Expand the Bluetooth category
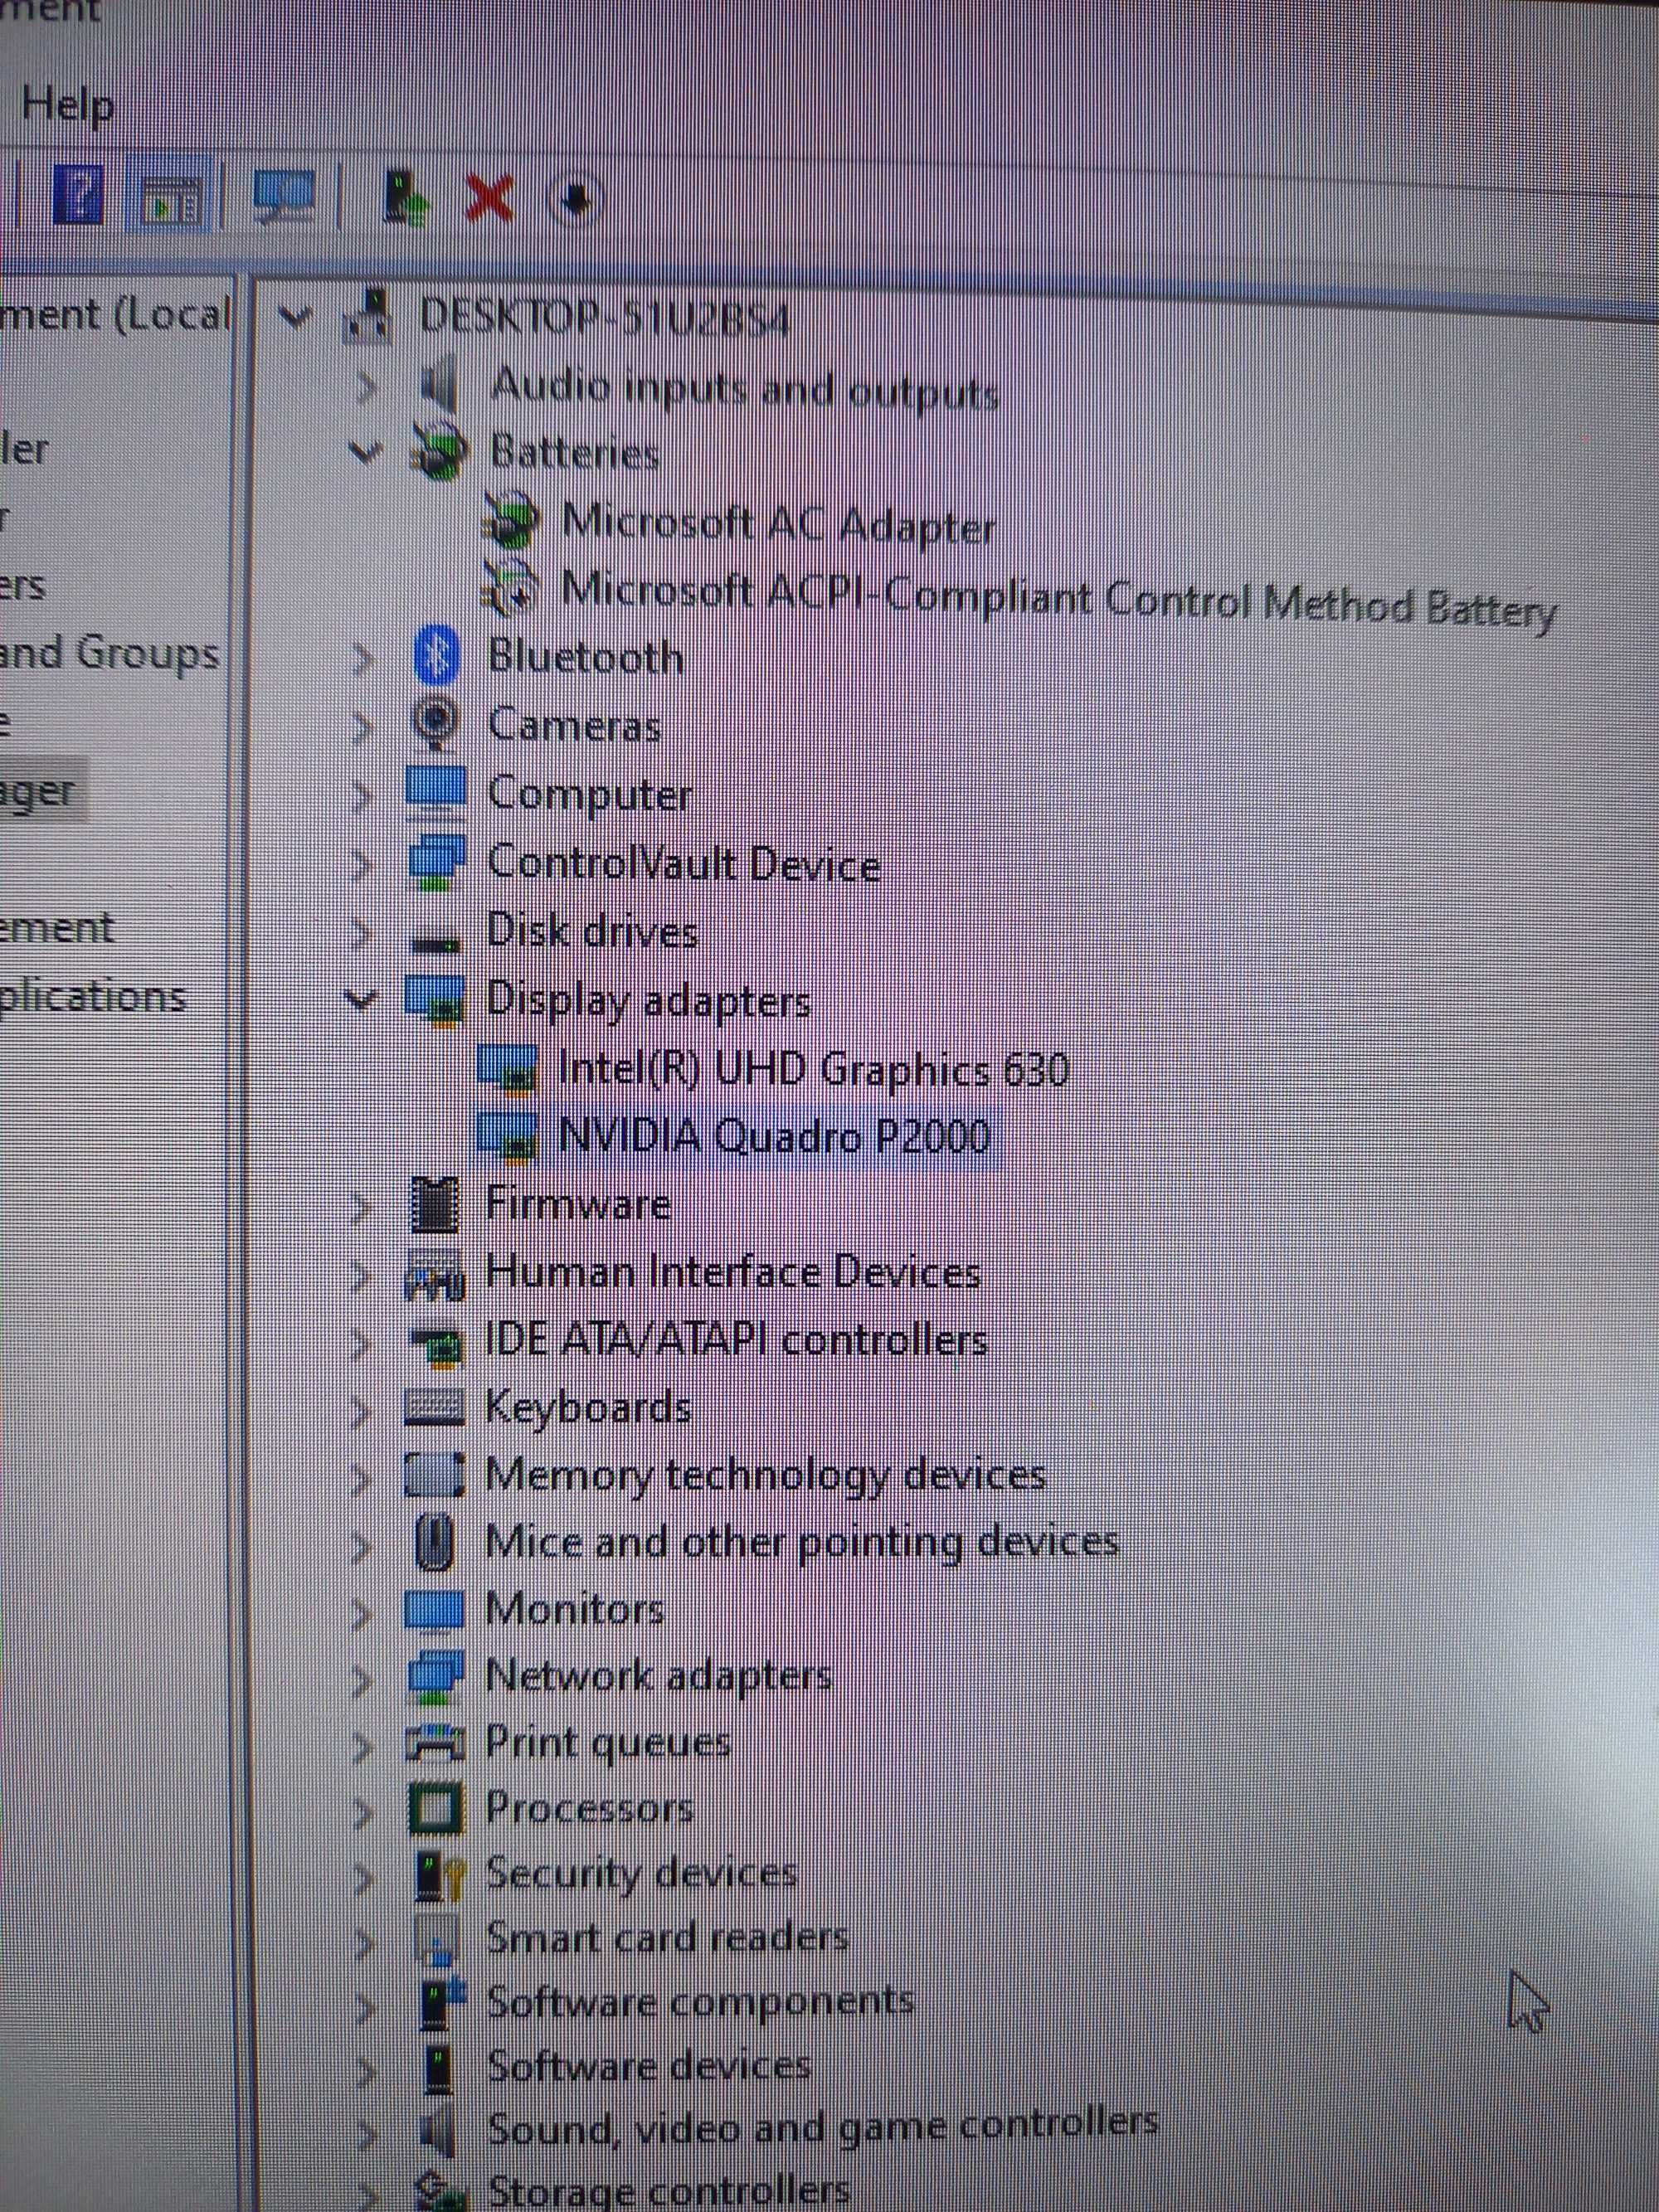This screenshot has width=1659, height=2212. [362, 658]
